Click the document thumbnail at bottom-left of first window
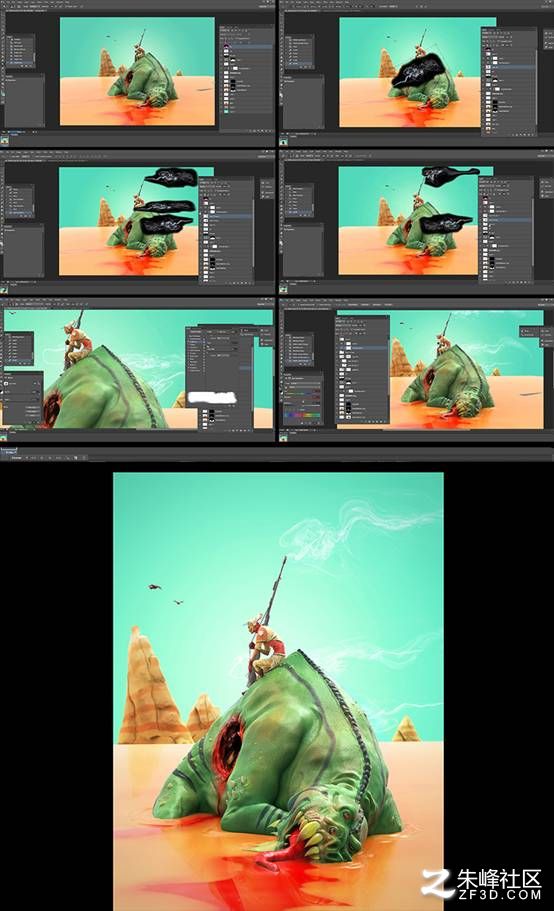554x911 pixels. (x=4, y=137)
